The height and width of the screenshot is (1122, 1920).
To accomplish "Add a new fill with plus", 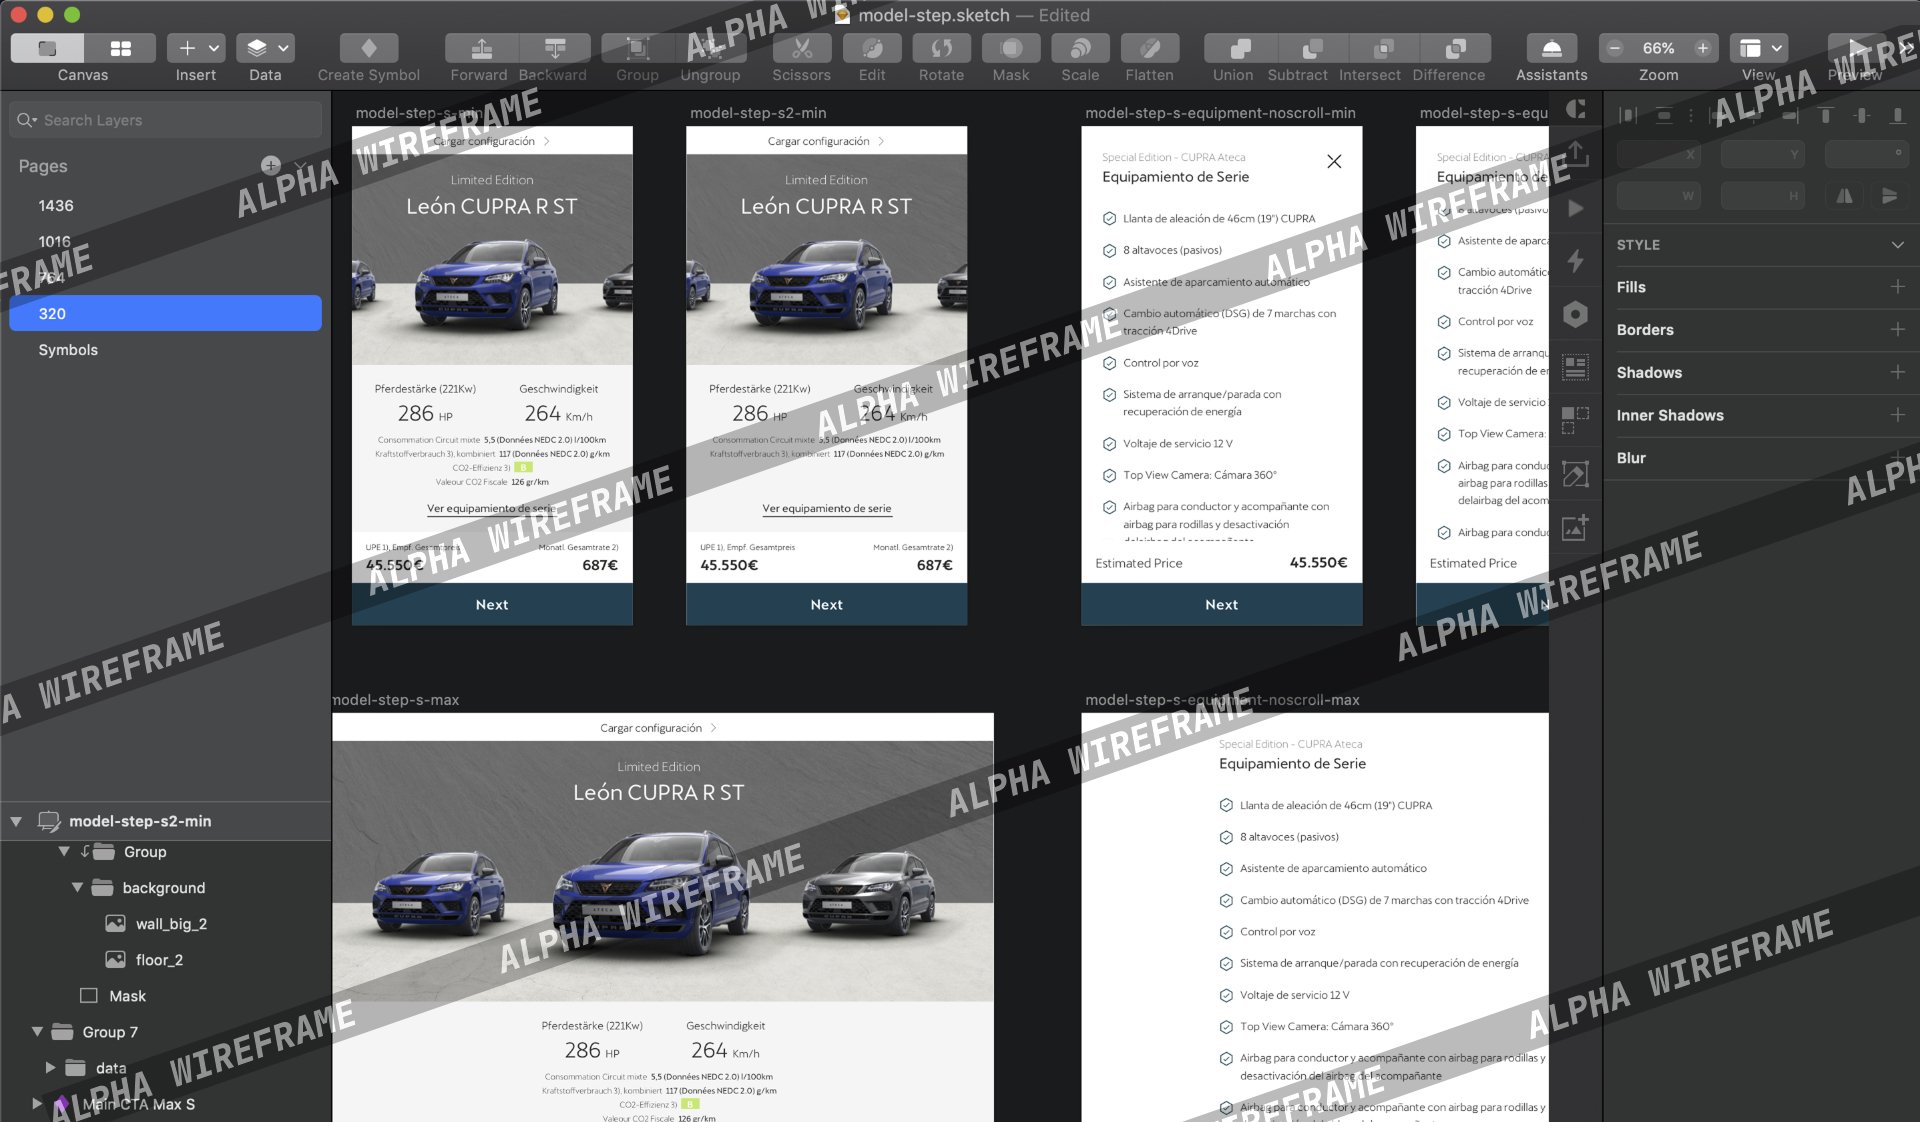I will click(1897, 287).
